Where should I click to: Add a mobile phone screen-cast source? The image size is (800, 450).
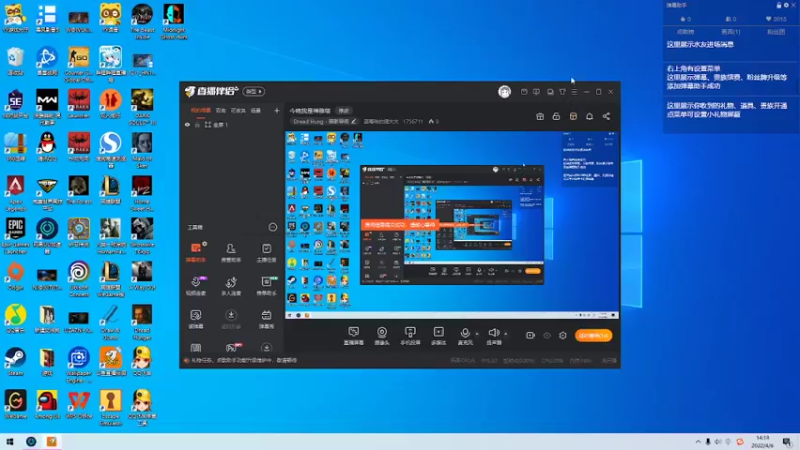[x=410, y=336]
